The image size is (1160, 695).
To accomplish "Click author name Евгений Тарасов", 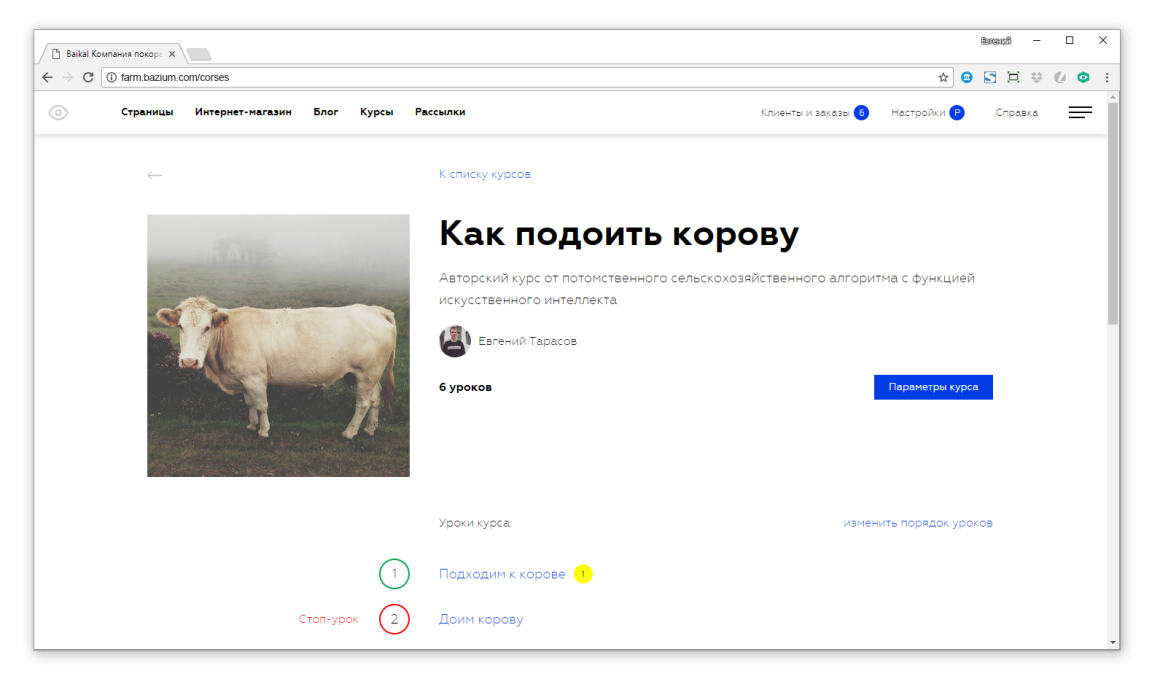I will click(527, 341).
